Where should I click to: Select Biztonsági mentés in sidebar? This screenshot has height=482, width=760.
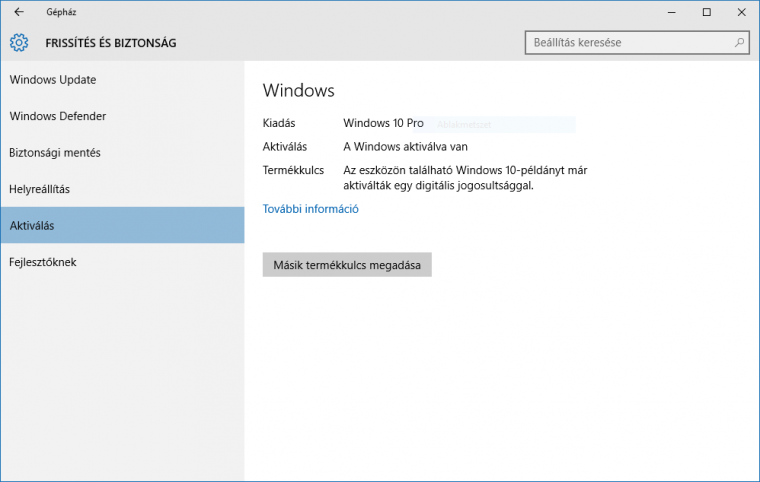tap(122, 152)
